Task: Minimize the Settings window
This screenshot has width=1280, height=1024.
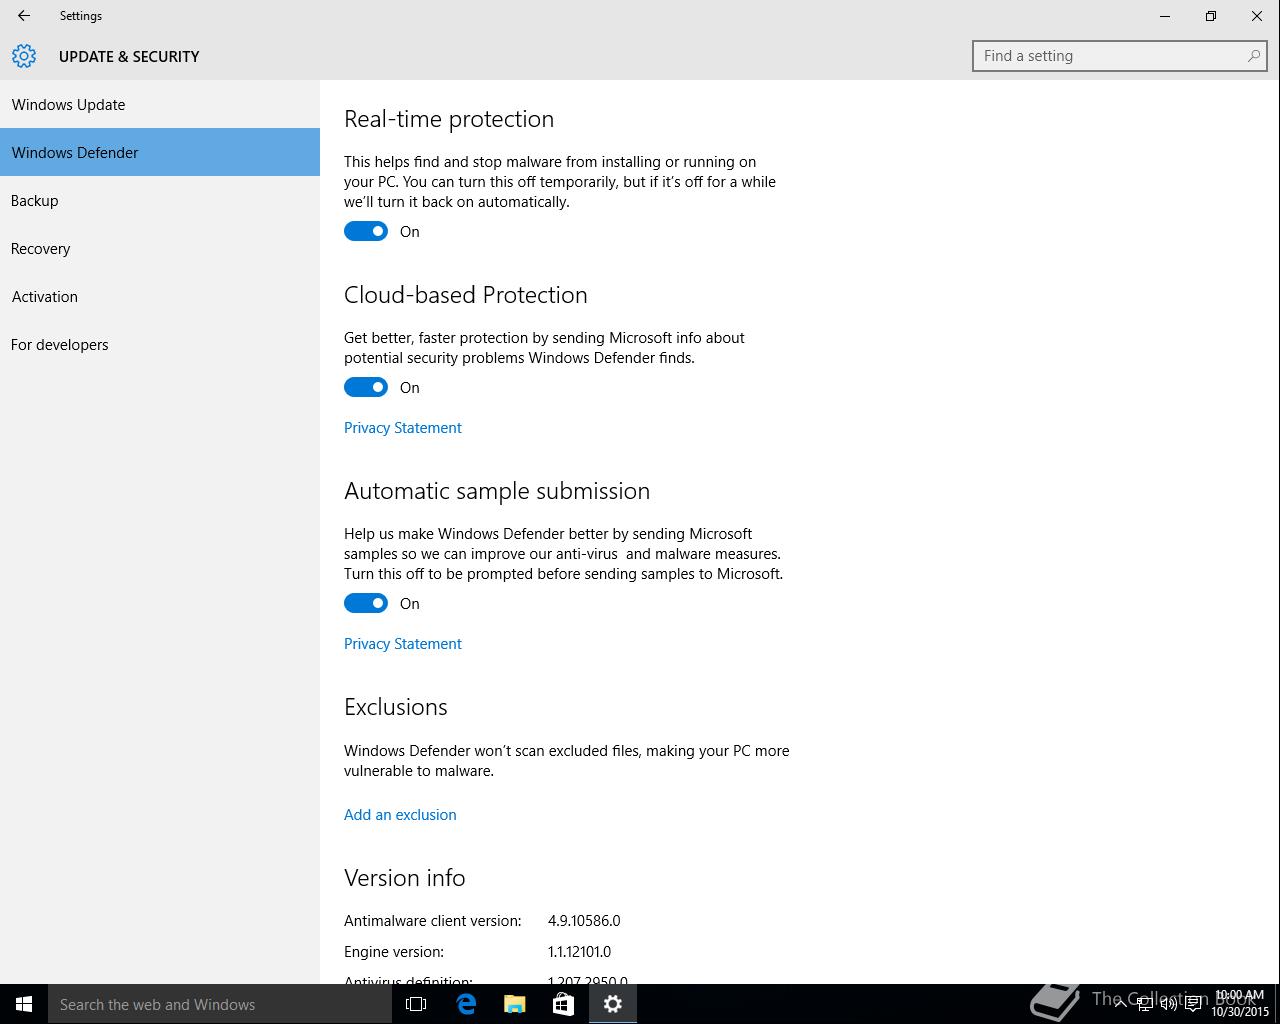Action: click(x=1165, y=16)
